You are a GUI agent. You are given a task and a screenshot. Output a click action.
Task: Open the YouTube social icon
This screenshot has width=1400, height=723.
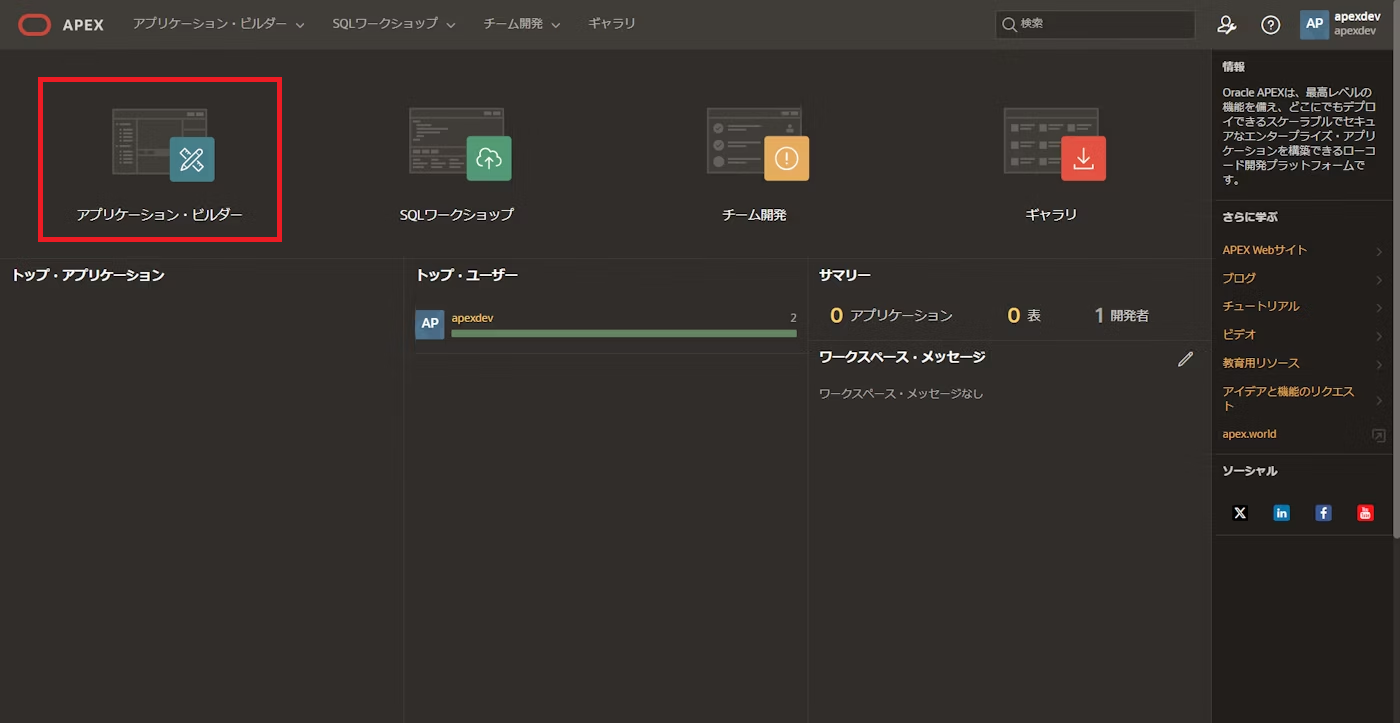[x=1365, y=513]
